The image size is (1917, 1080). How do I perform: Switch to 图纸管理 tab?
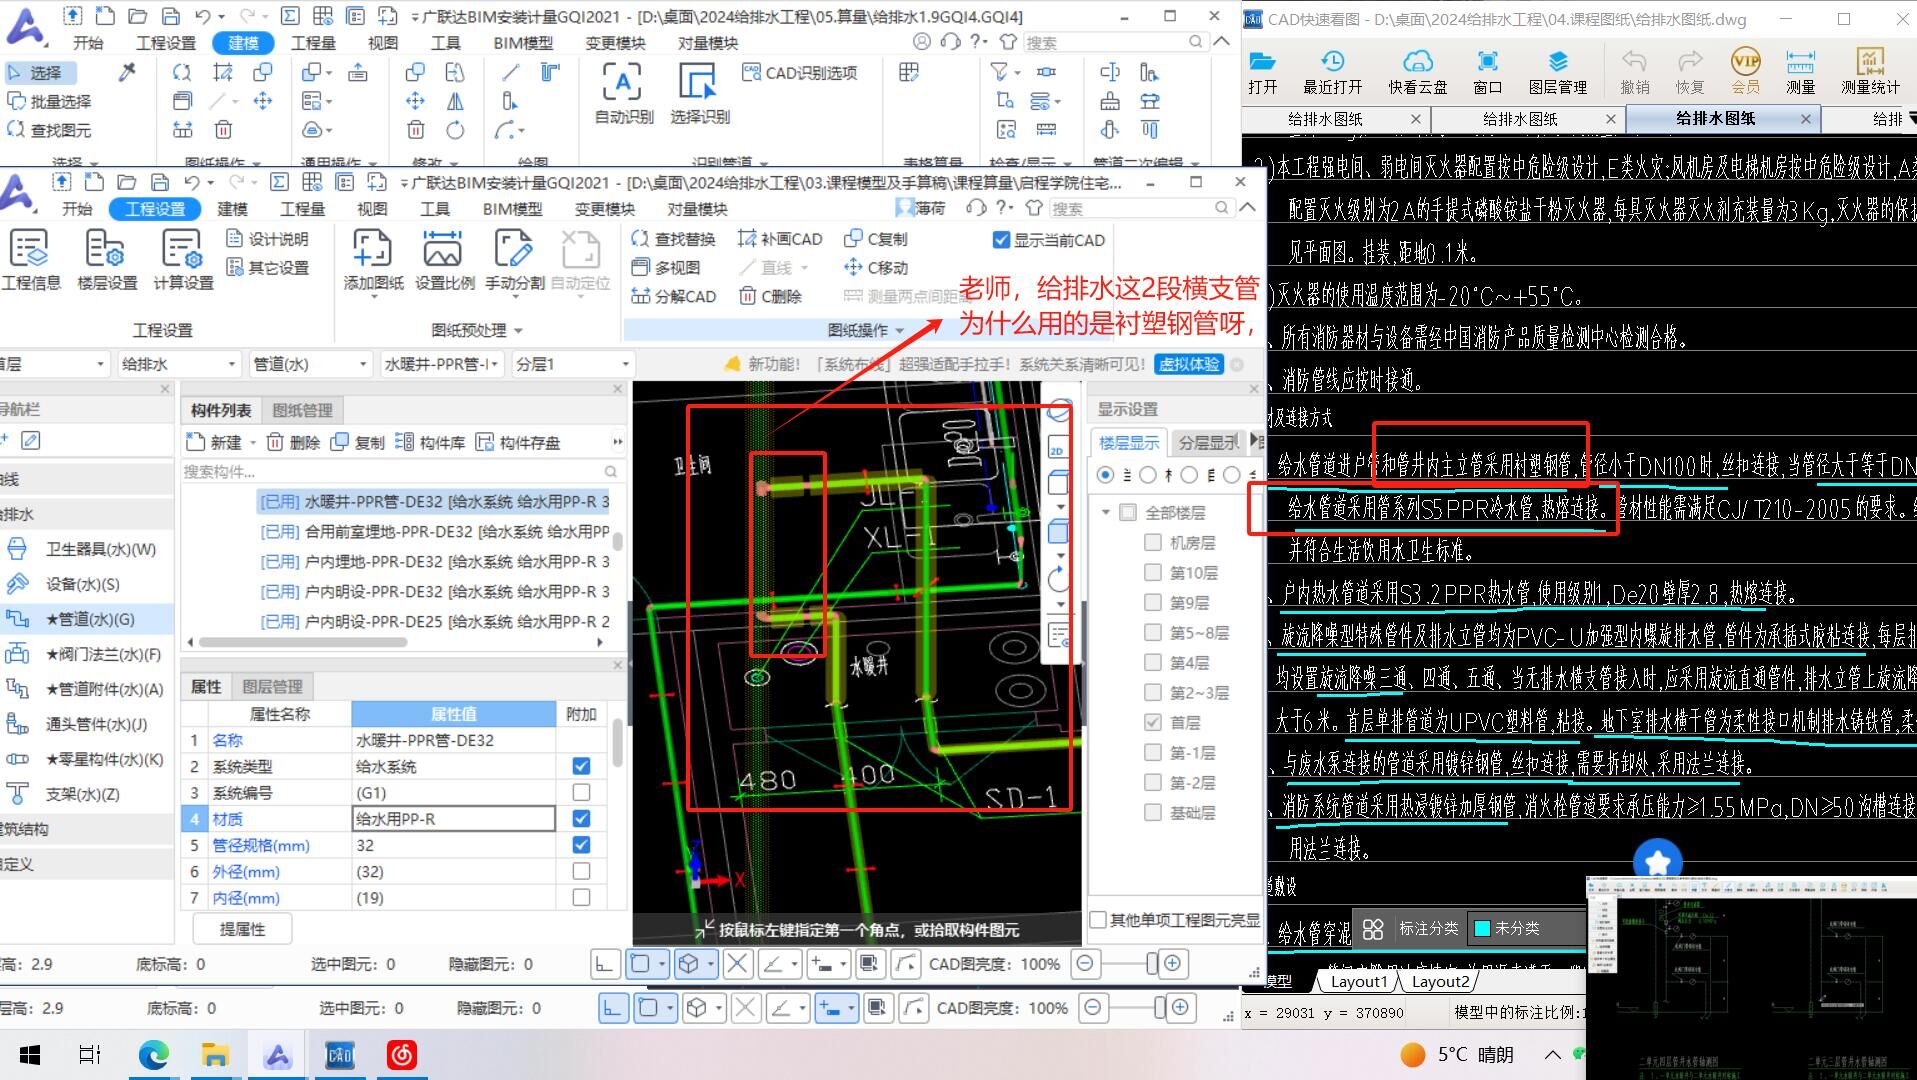coord(302,410)
